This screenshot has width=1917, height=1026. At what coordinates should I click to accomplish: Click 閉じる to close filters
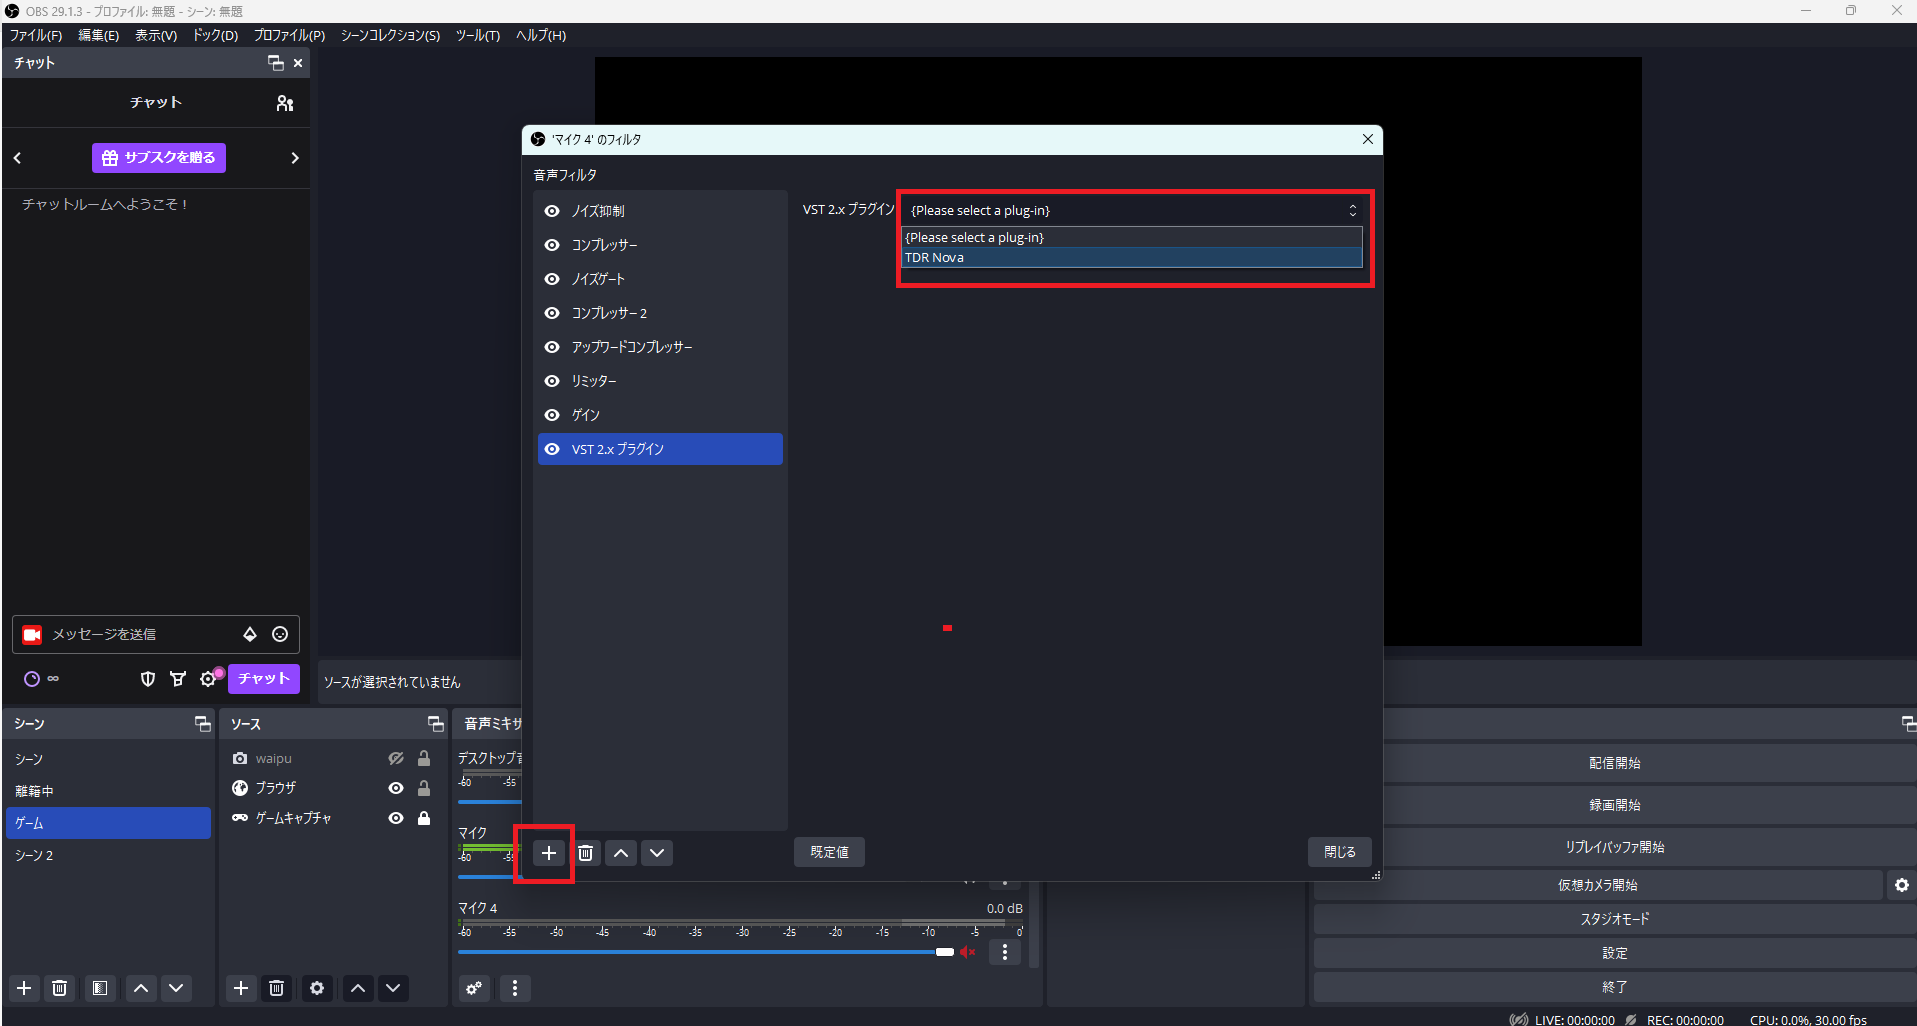[1340, 852]
